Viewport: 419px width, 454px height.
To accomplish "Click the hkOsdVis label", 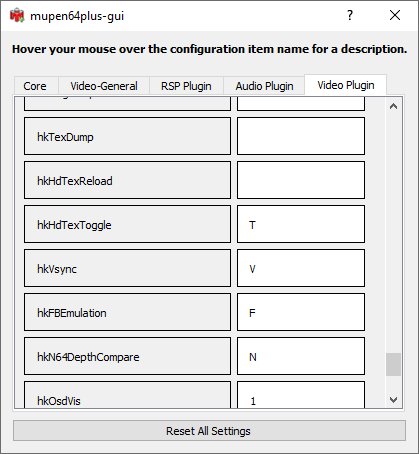I will (127, 395).
